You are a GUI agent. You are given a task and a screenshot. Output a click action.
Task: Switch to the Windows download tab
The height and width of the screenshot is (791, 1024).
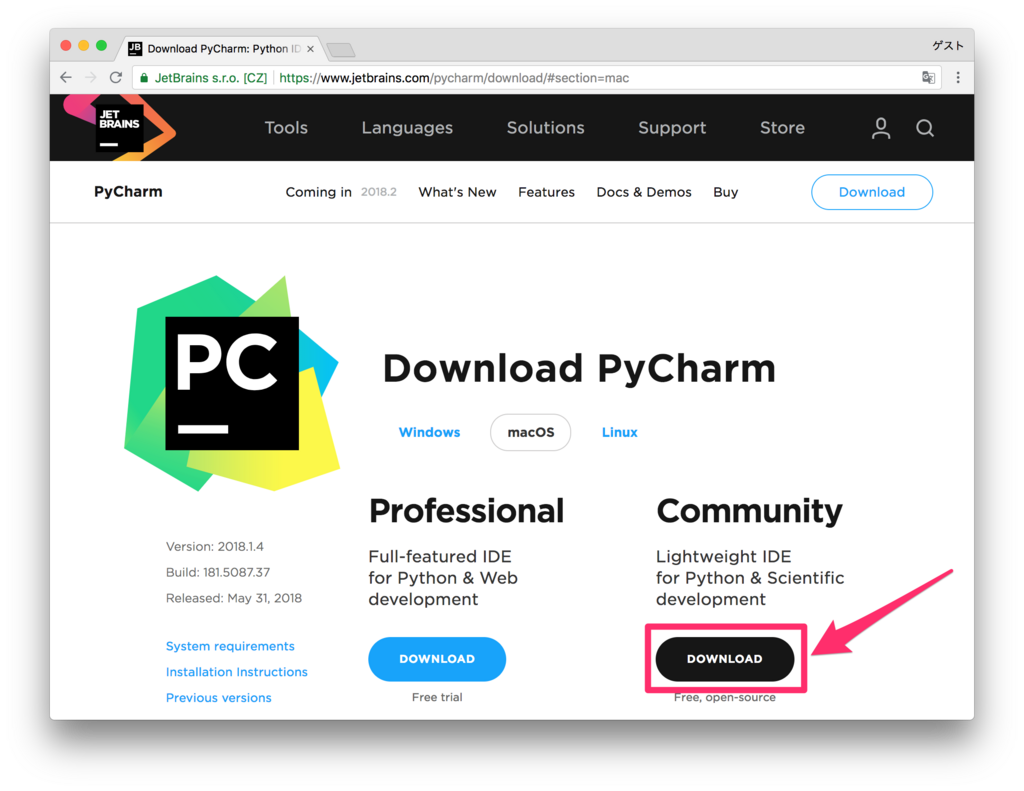429,432
